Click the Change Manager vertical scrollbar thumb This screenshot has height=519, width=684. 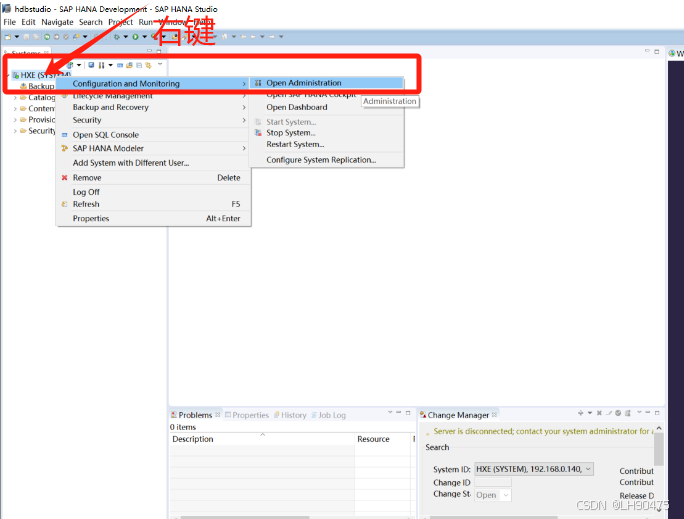pyautogui.click(x=659, y=449)
